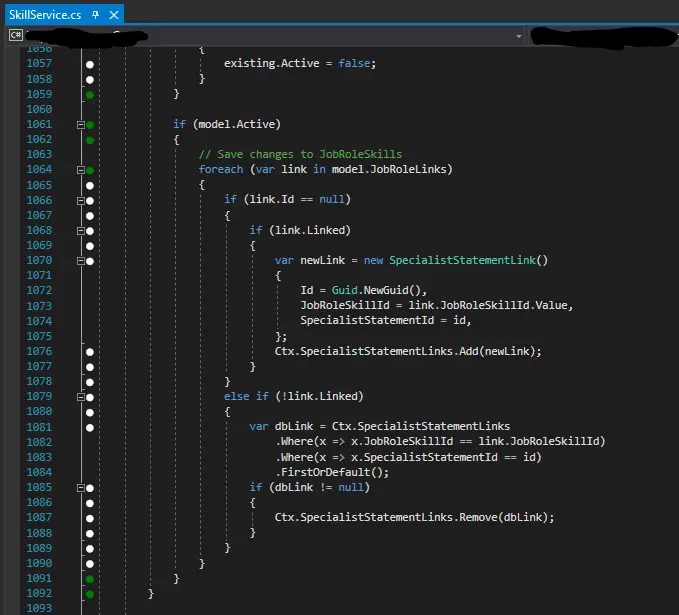Click line number 1072 in the gutter
Viewport: 679px width, 615px height.
tap(39, 290)
